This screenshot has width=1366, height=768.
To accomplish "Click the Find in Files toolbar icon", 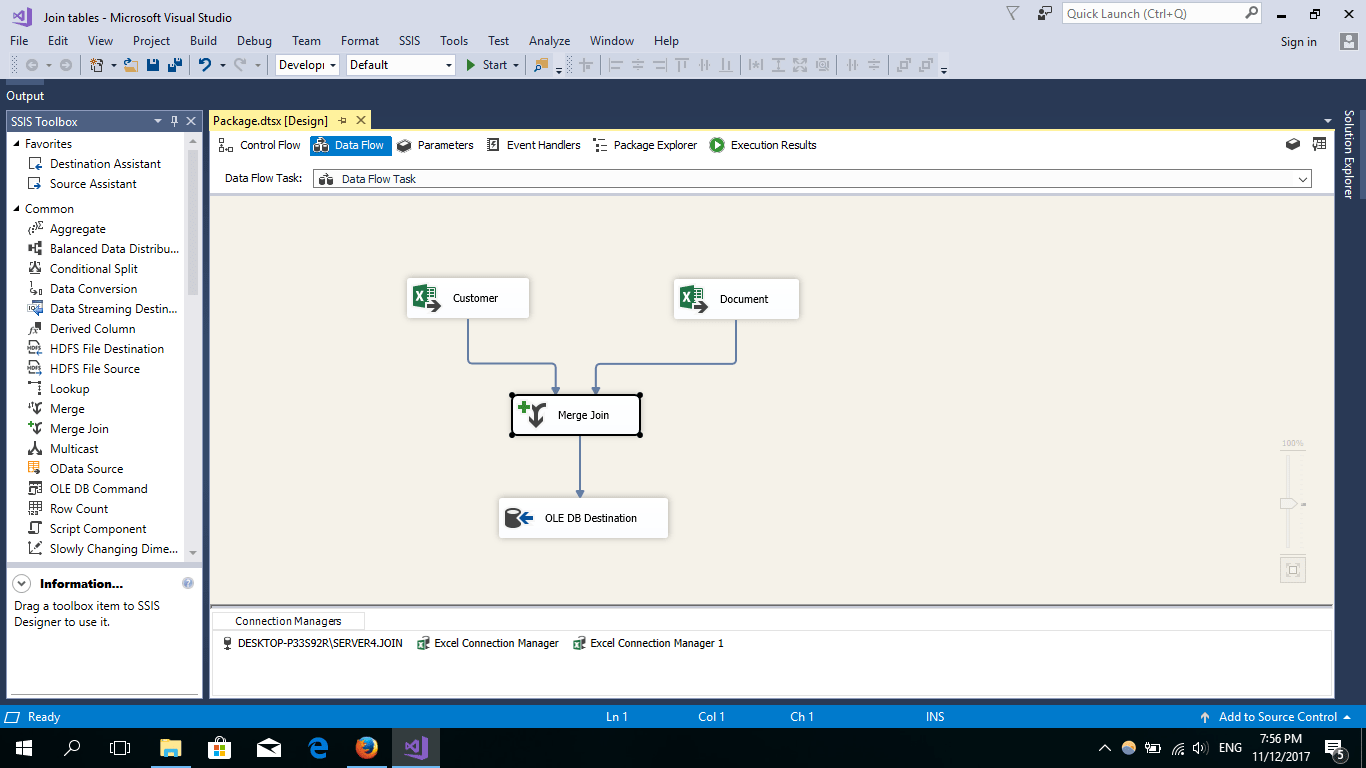I will pos(541,65).
